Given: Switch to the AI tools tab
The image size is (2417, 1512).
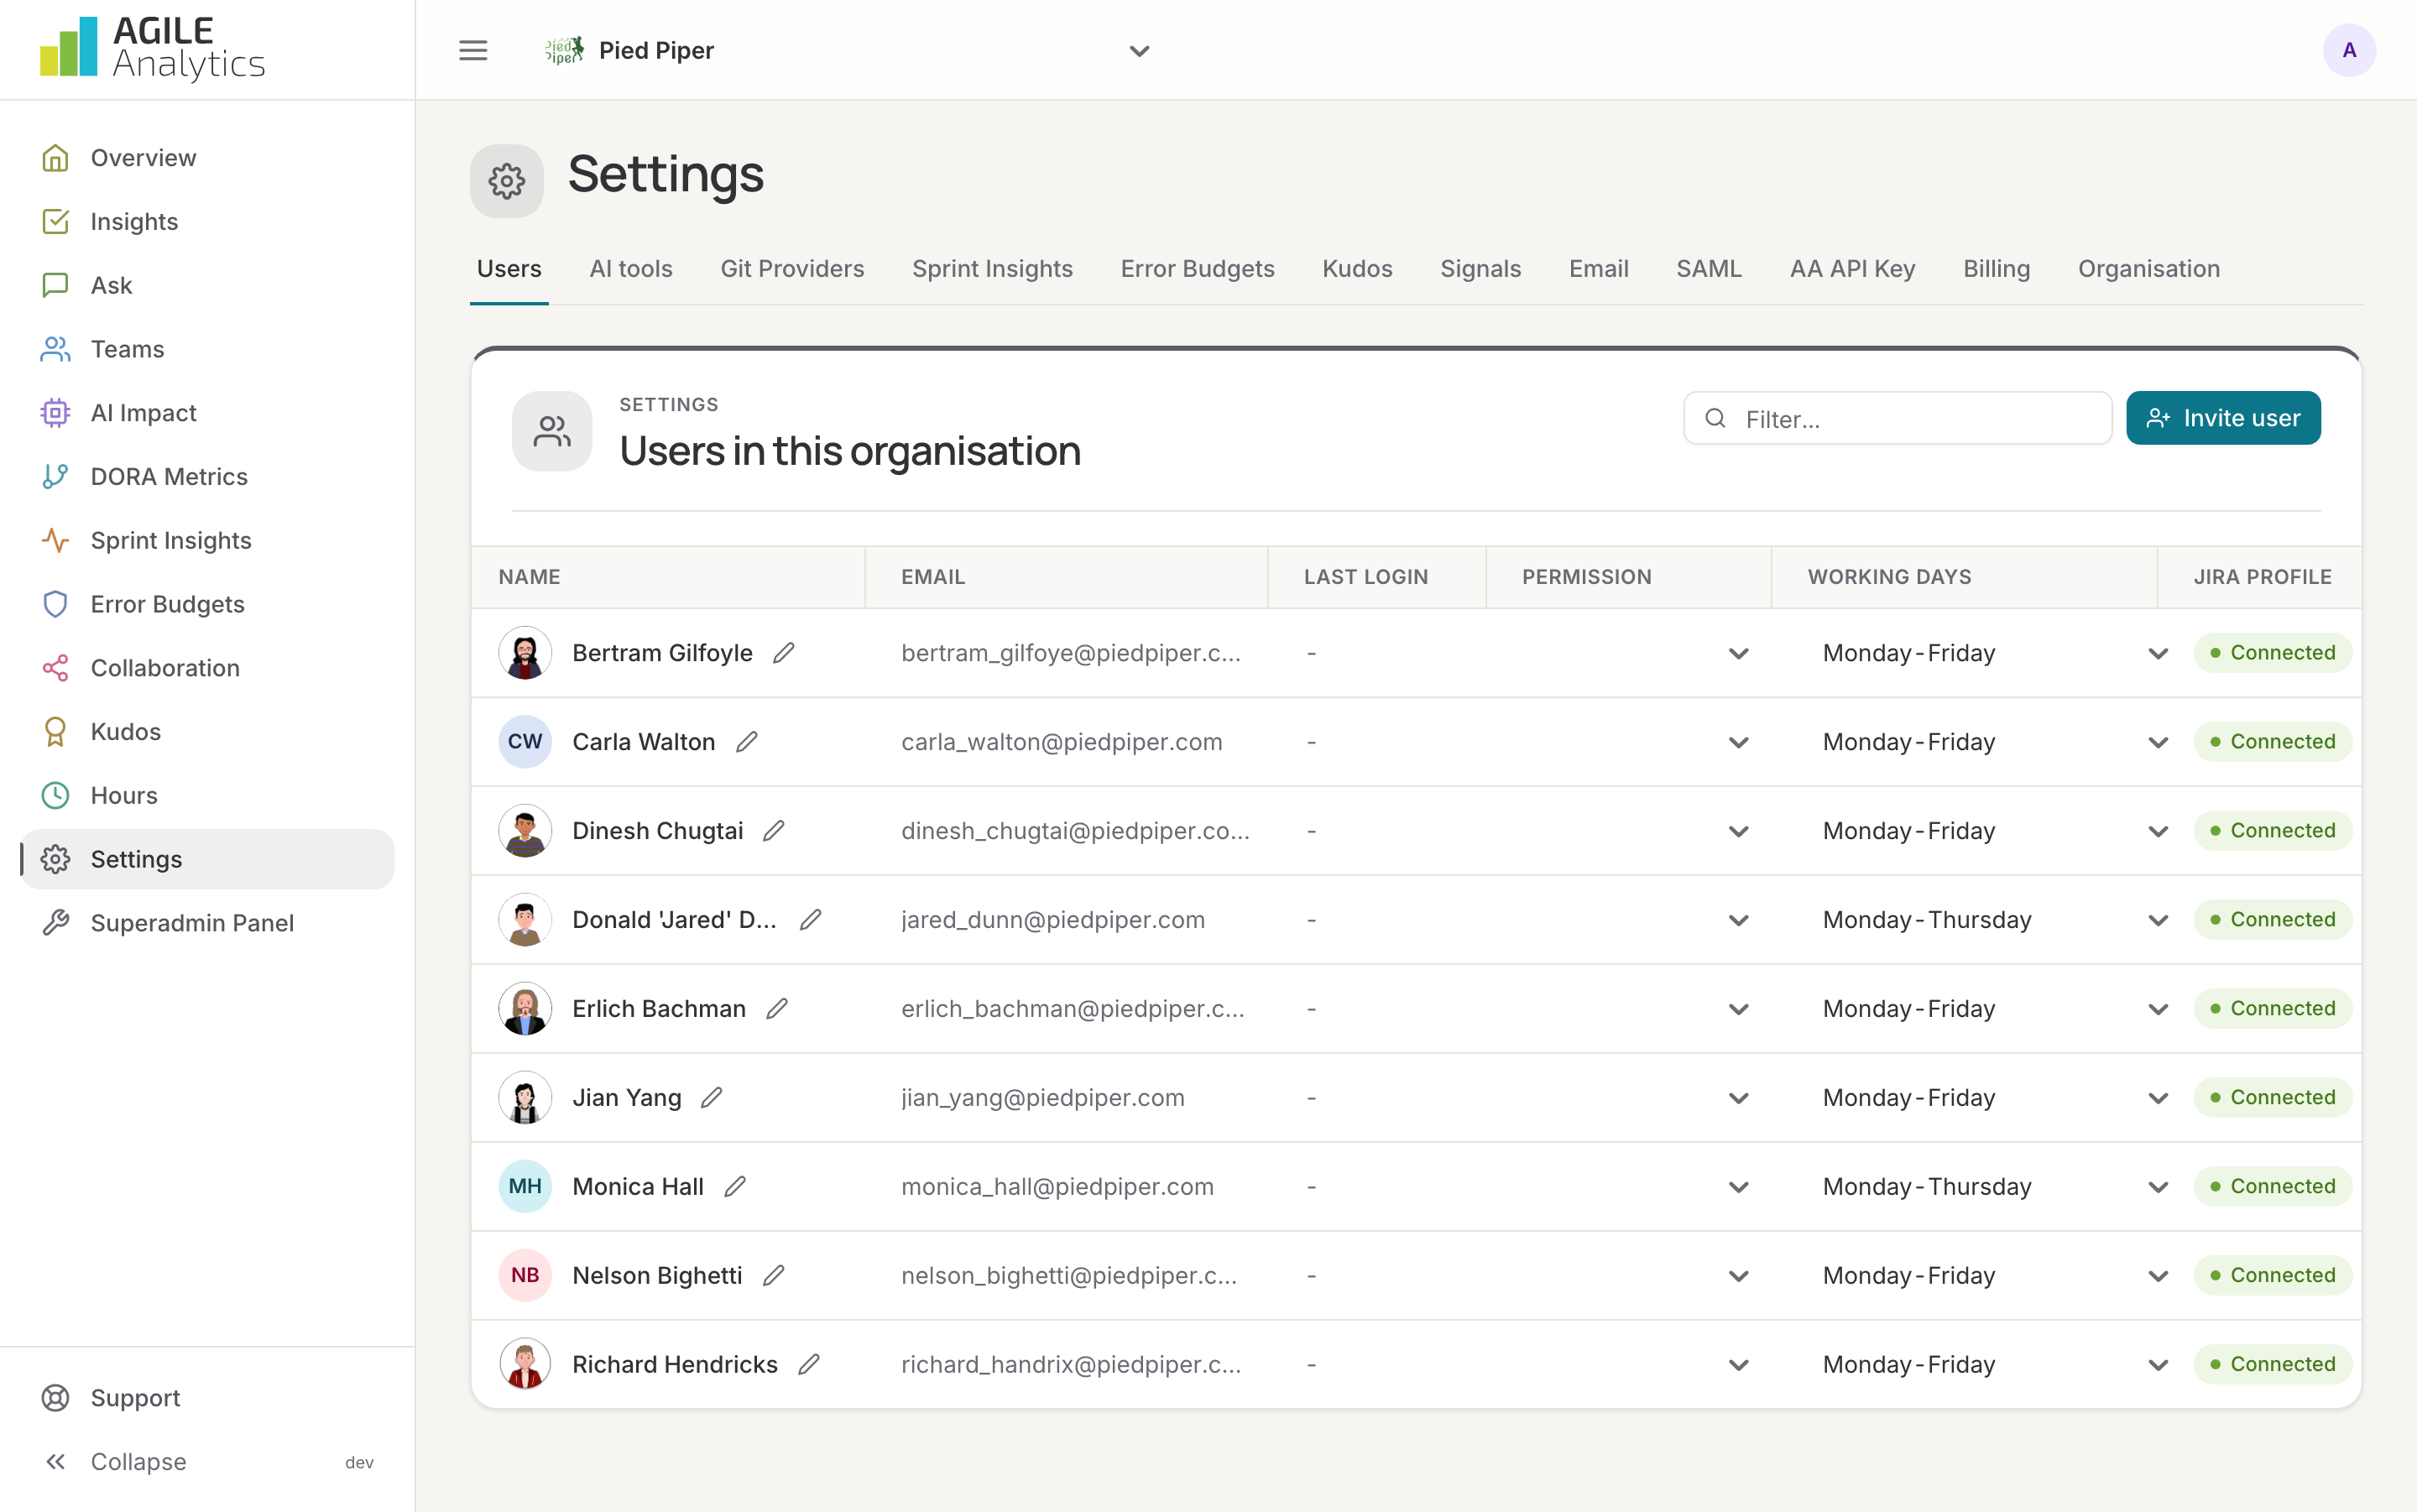Looking at the screenshot, I should coord(631,269).
